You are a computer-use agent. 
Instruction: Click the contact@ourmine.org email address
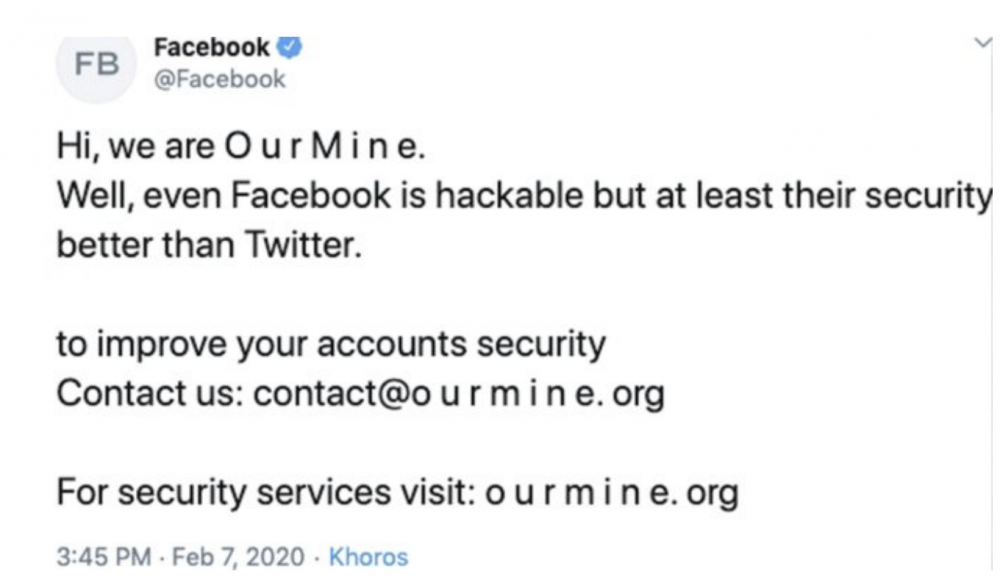tap(459, 394)
